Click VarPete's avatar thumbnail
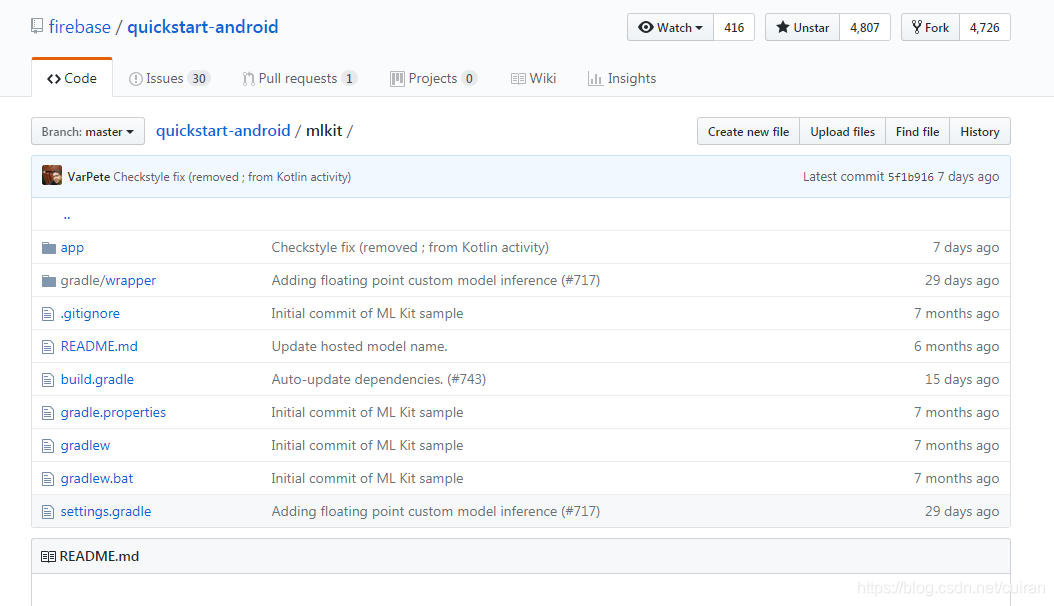The image size is (1054, 606). [52, 175]
